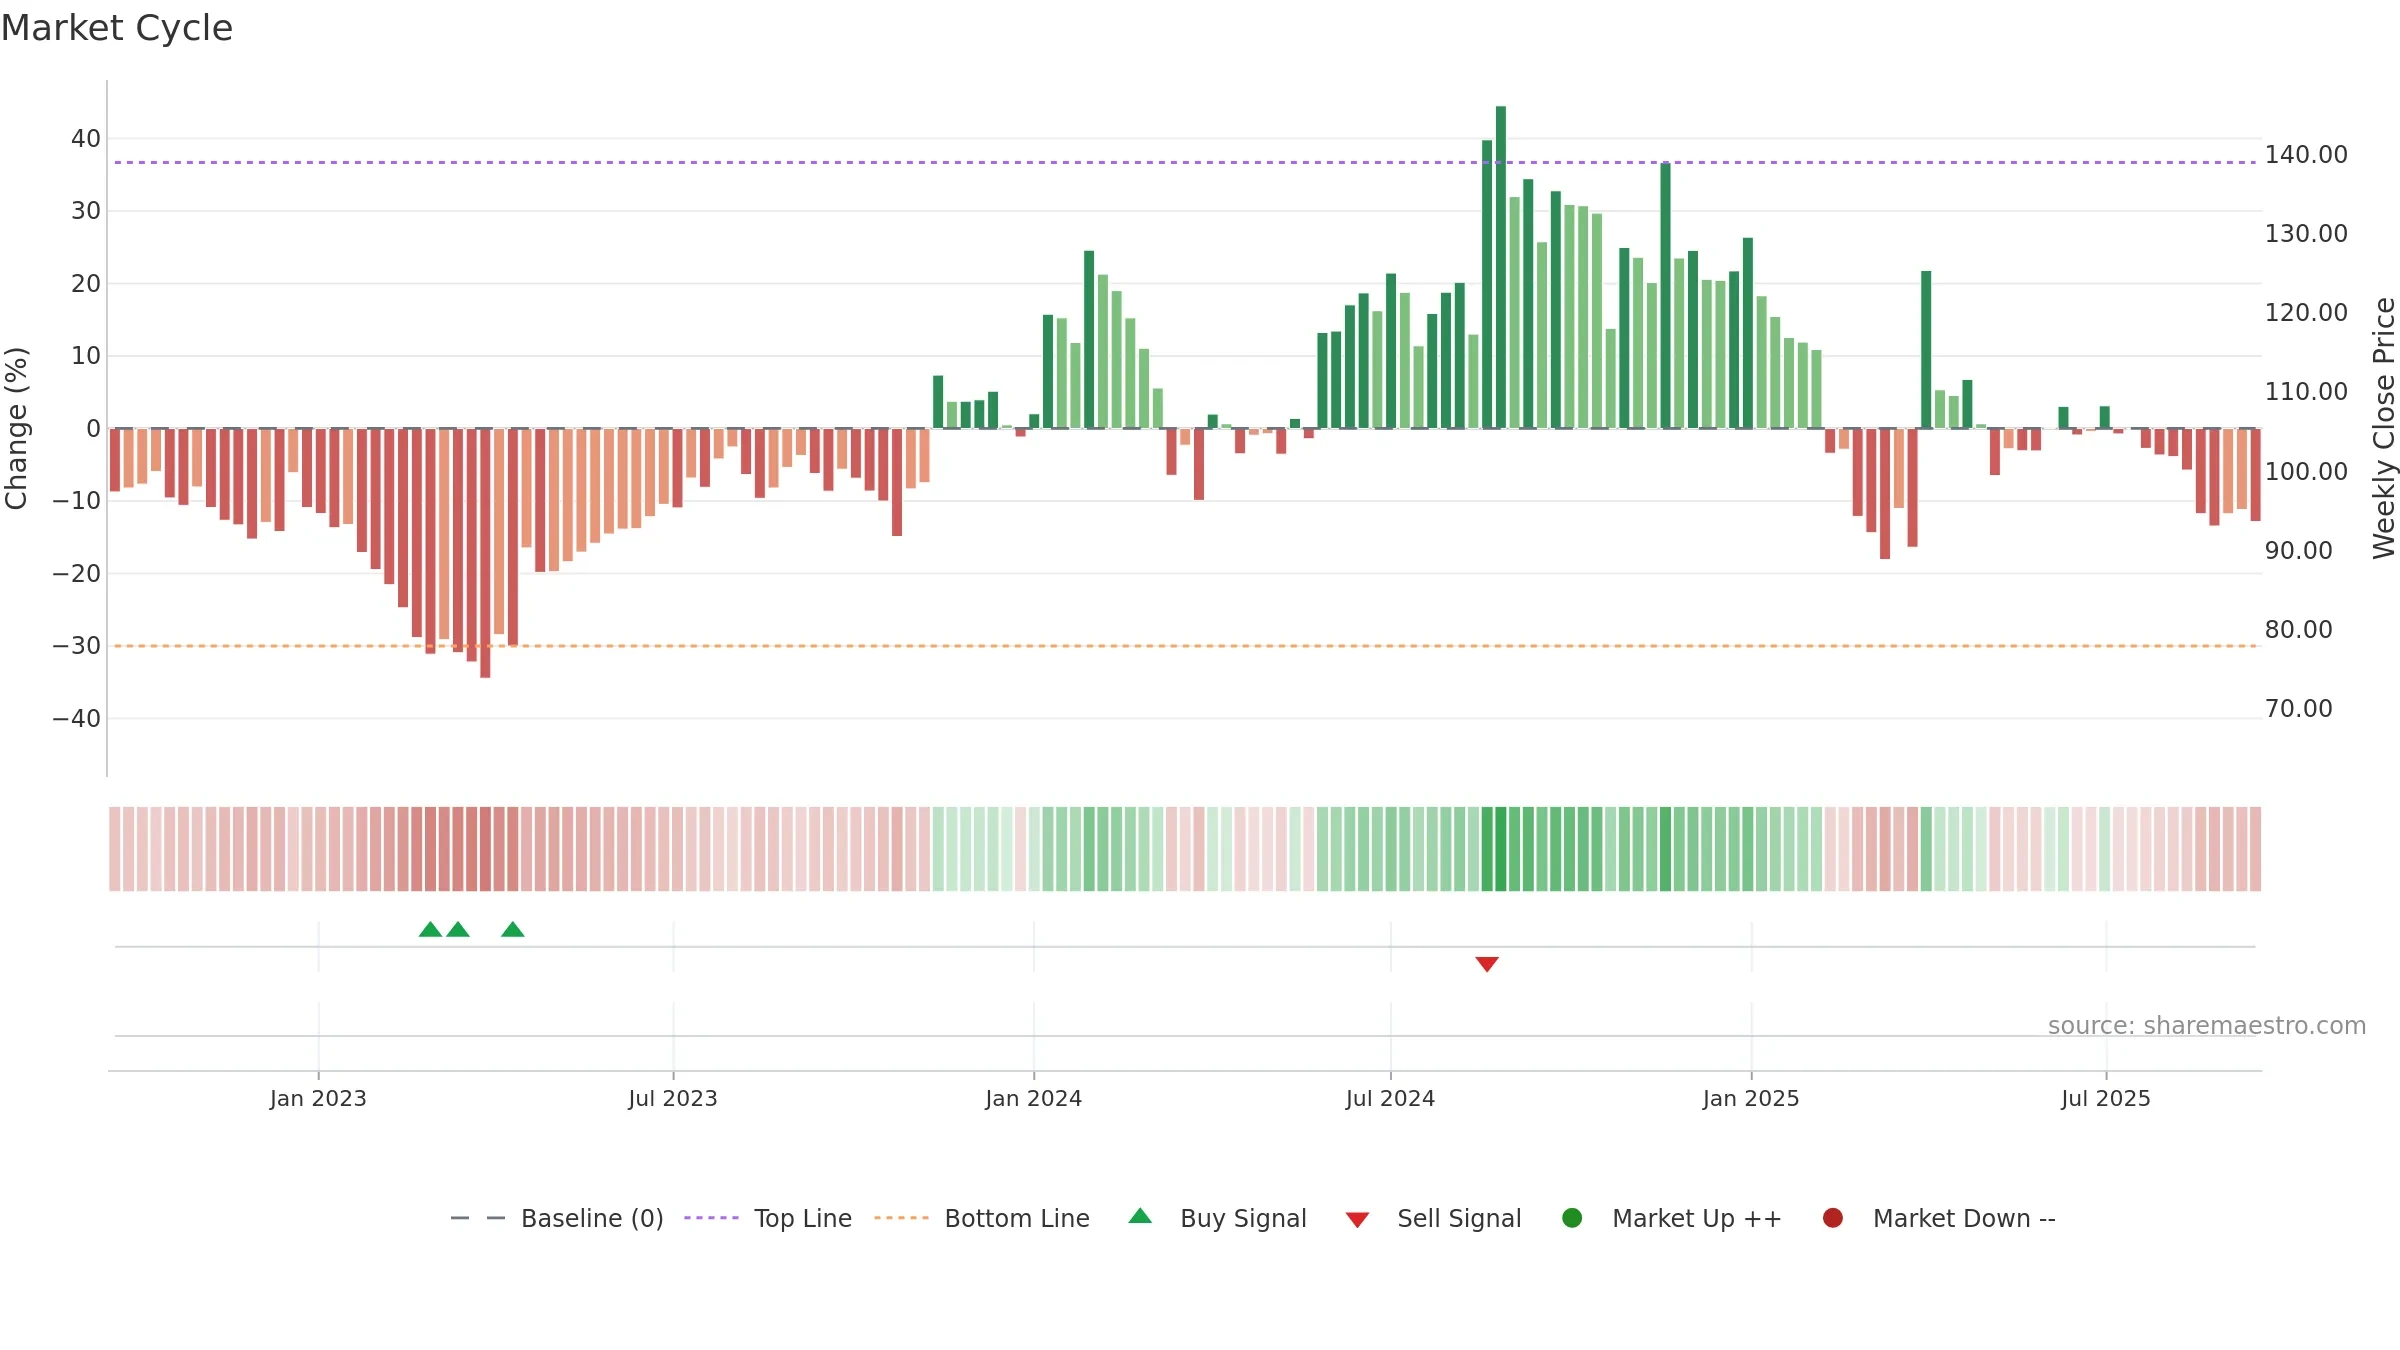2400x1350 pixels.
Task: Click the third buy signal triangle near mid-2023
Action: click(513, 930)
